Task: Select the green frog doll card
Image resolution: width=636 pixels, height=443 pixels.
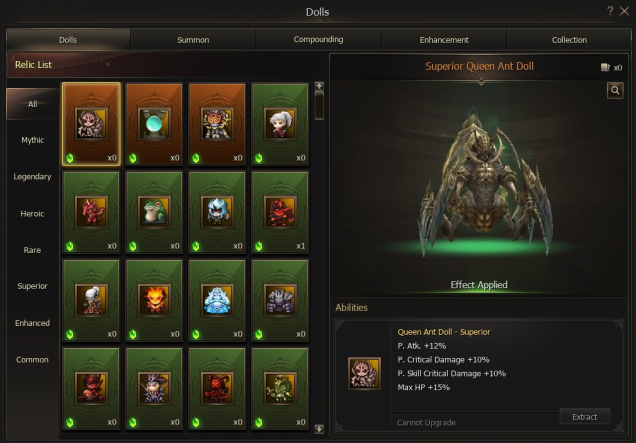Action: pos(154,212)
